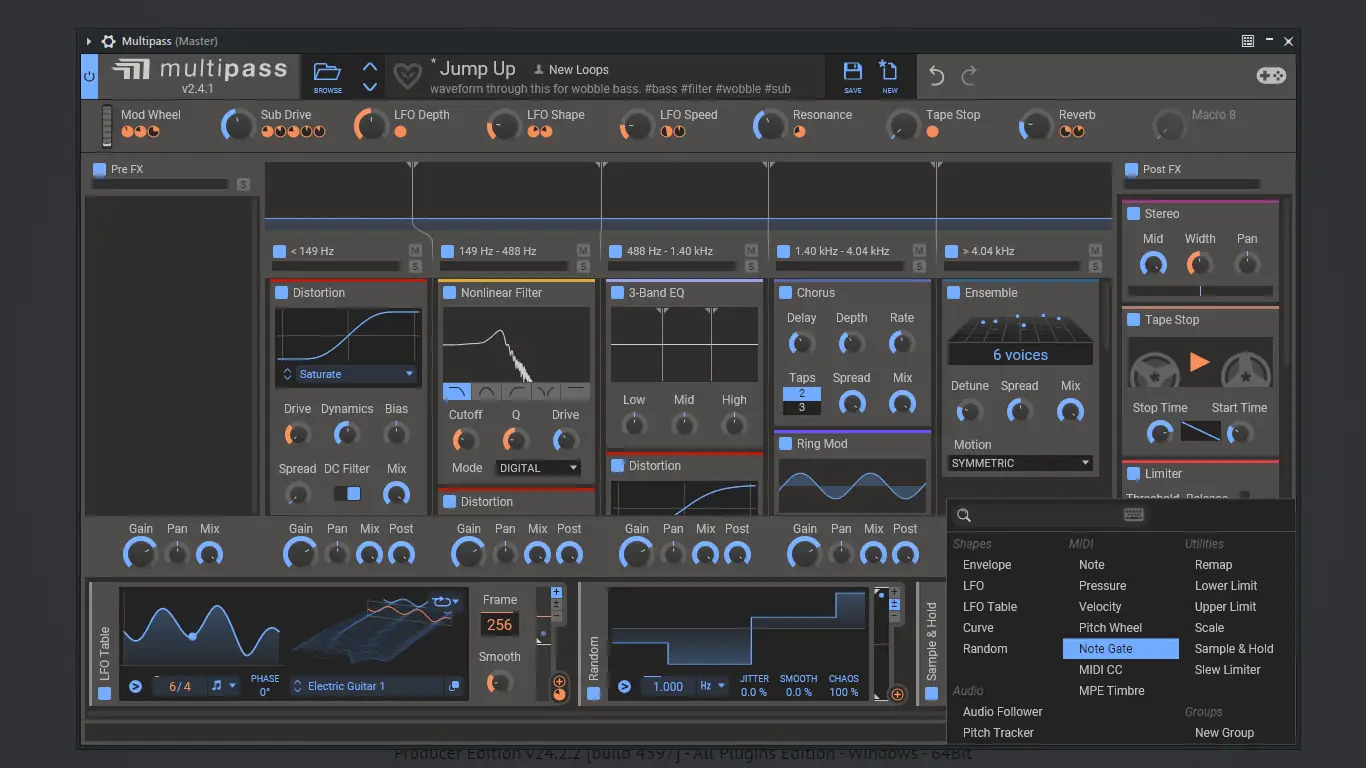Undo the last change
Image resolution: width=1366 pixels, height=768 pixels.
click(936, 75)
